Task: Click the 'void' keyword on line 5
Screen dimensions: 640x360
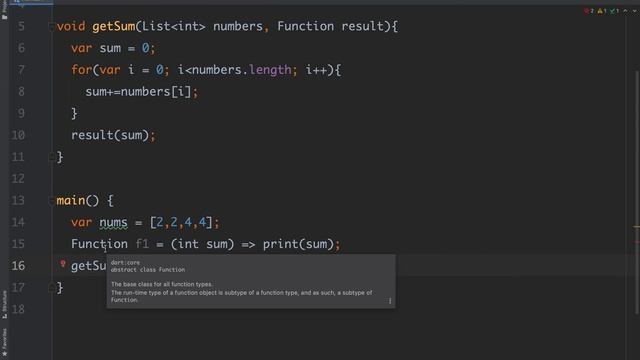Action: tap(71, 27)
